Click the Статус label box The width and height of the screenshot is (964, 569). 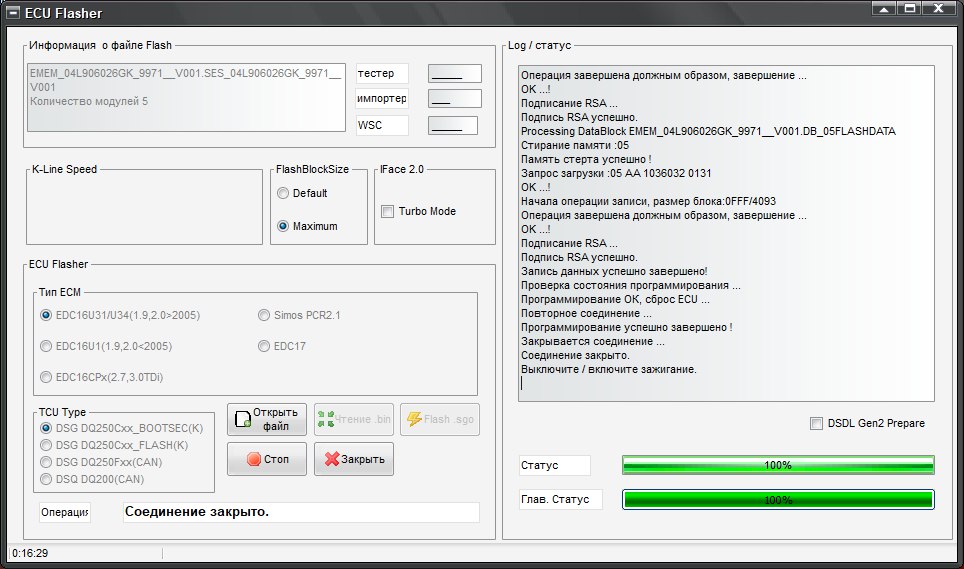pos(555,465)
